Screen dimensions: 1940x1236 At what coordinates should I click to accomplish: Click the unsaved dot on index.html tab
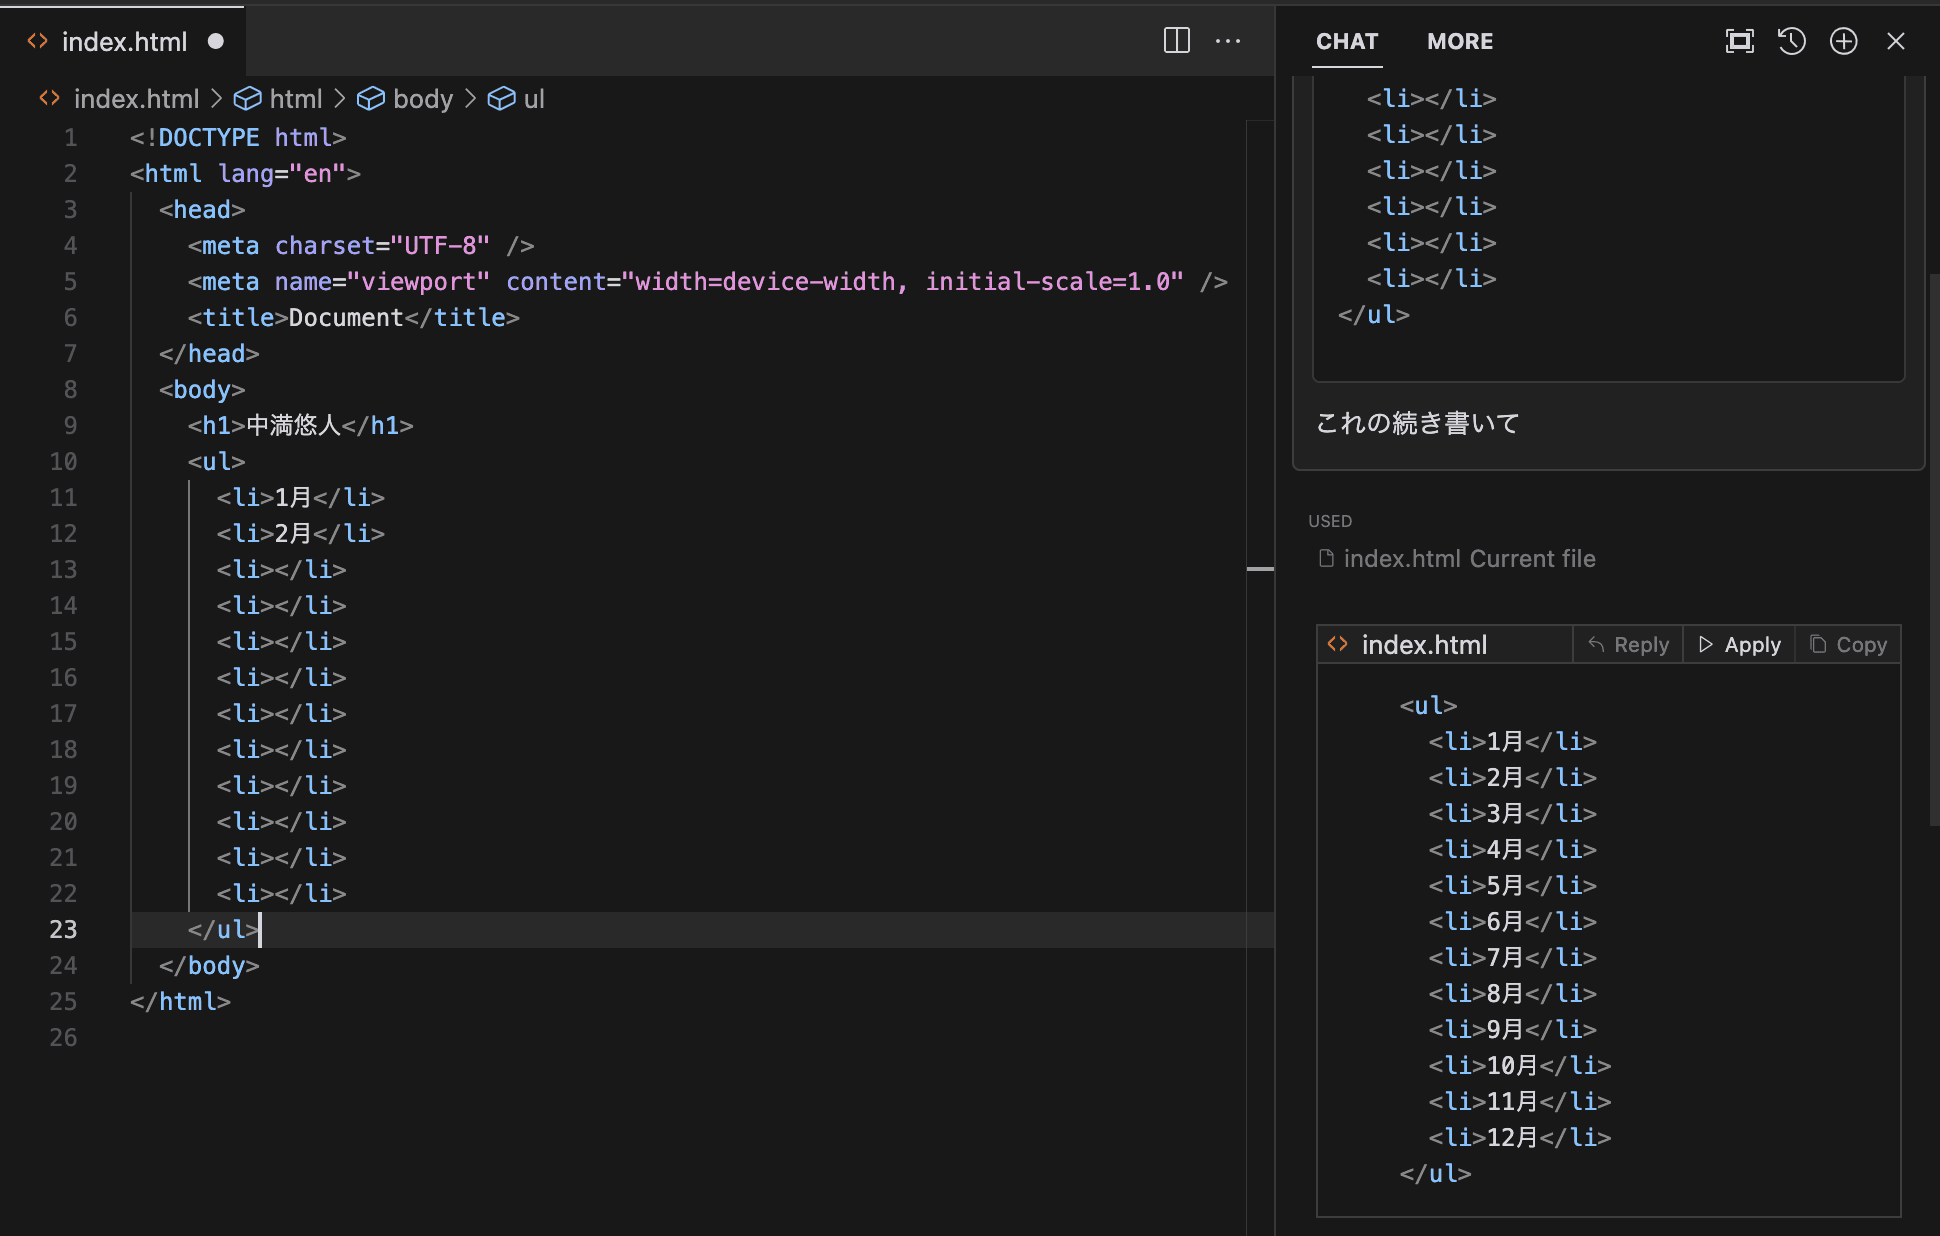215,41
